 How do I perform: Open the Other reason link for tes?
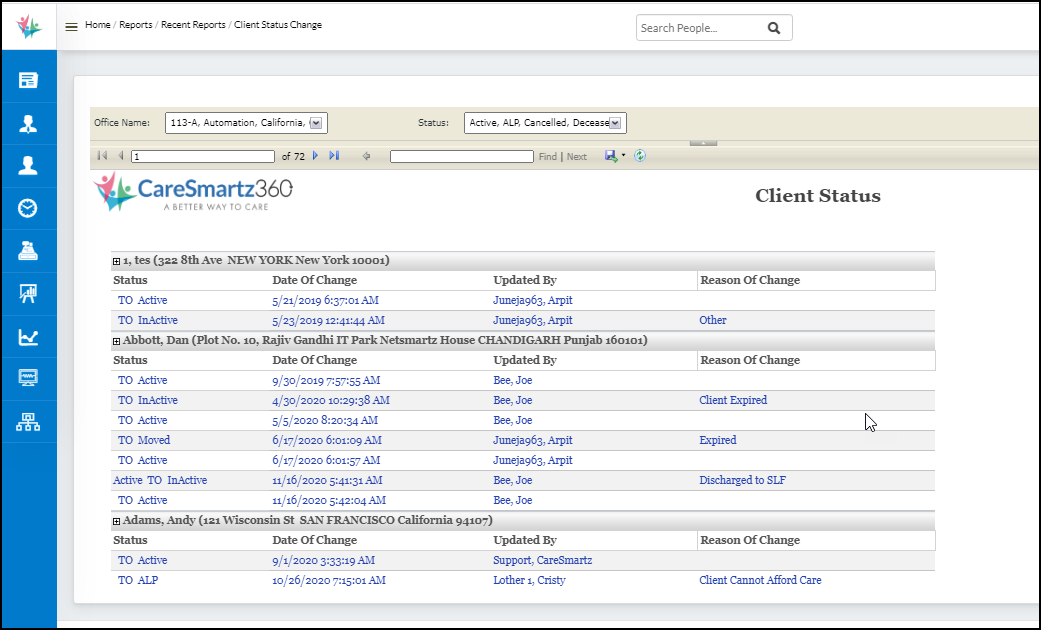(712, 320)
